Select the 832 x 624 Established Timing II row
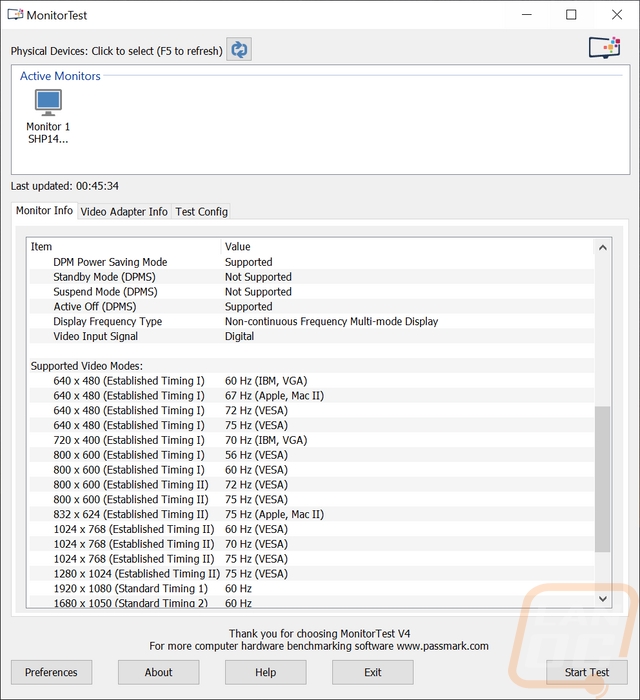Viewport: 640px width, 700px height. coord(312,514)
